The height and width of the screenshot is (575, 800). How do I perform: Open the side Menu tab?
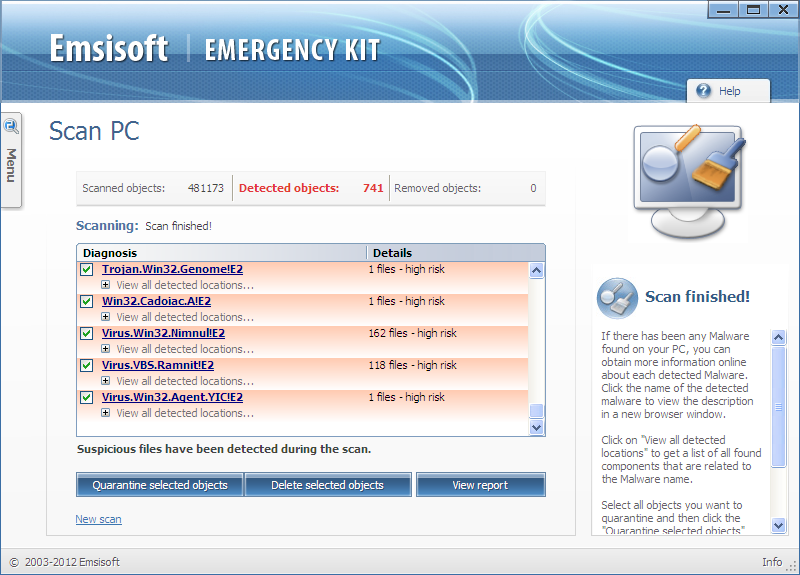pos(11,160)
